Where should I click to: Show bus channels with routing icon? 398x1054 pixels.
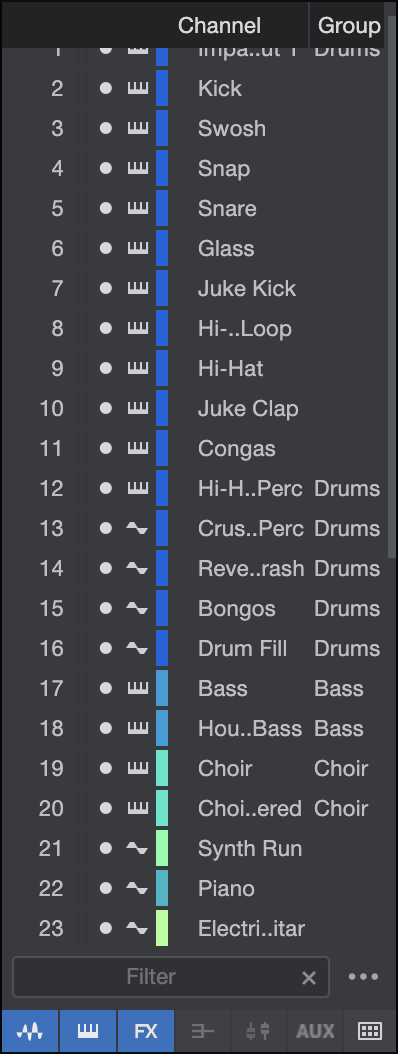(202, 1031)
